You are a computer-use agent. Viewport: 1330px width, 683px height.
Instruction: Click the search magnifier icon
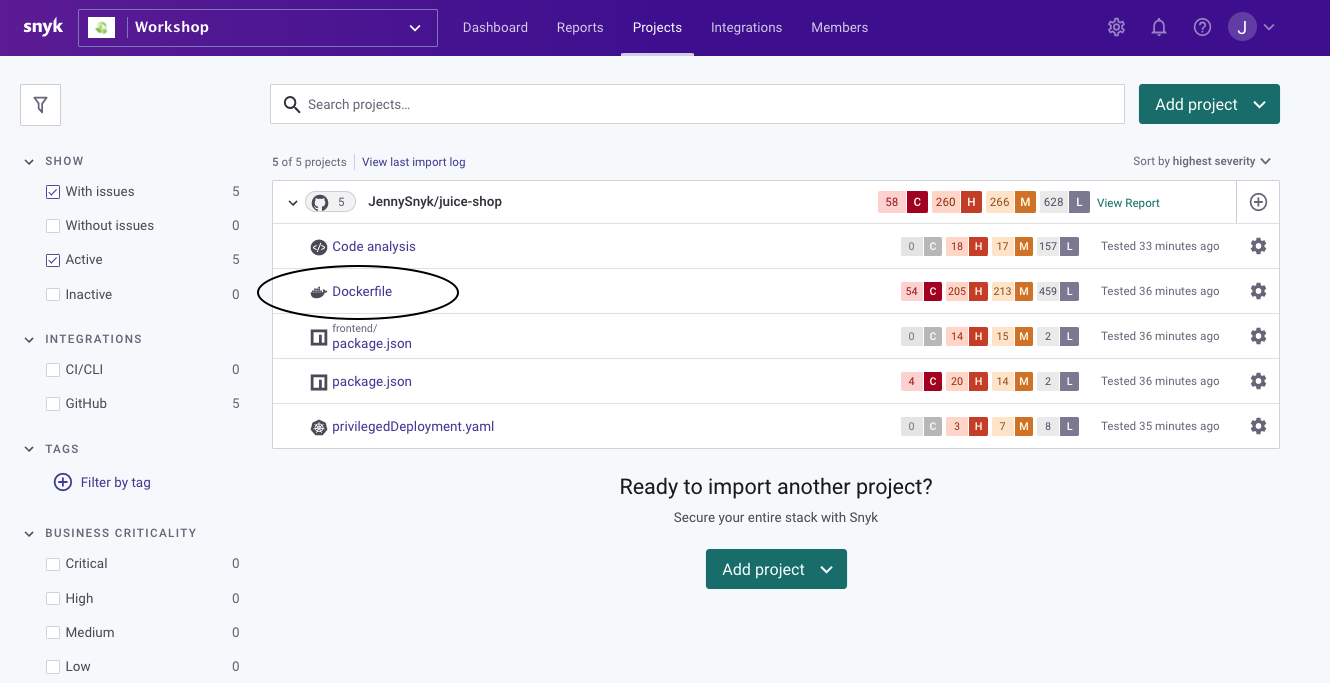point(292,104)
